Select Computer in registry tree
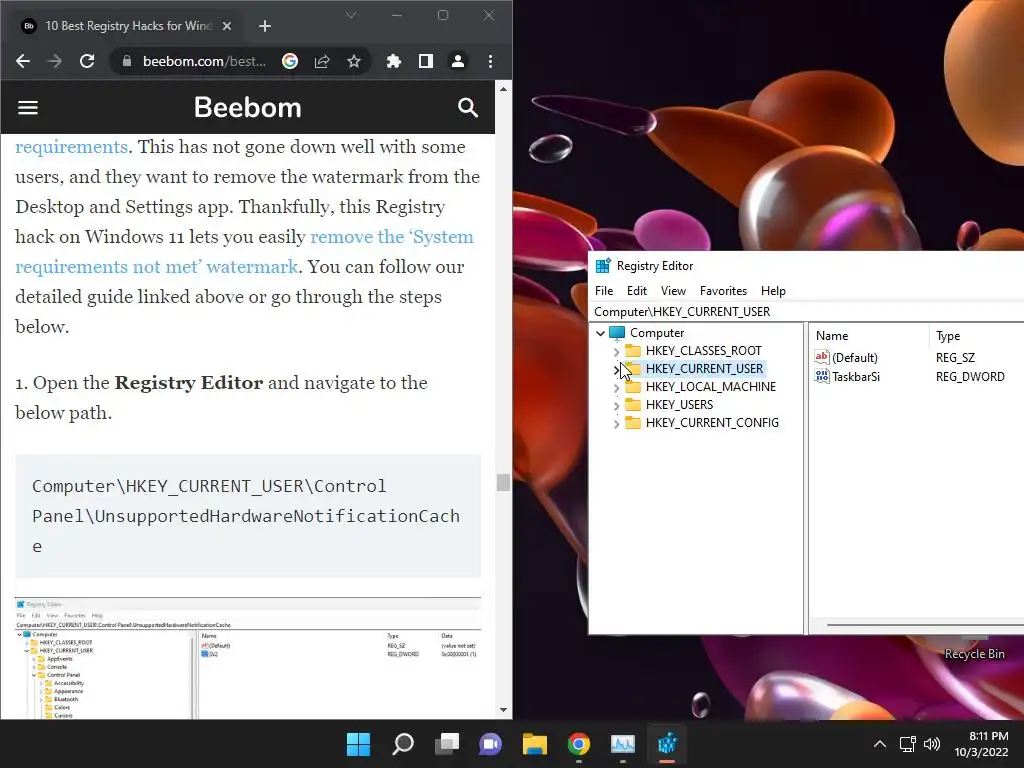Image resolution: width=1024 pixels, height=768 pixels. point(656,333)
